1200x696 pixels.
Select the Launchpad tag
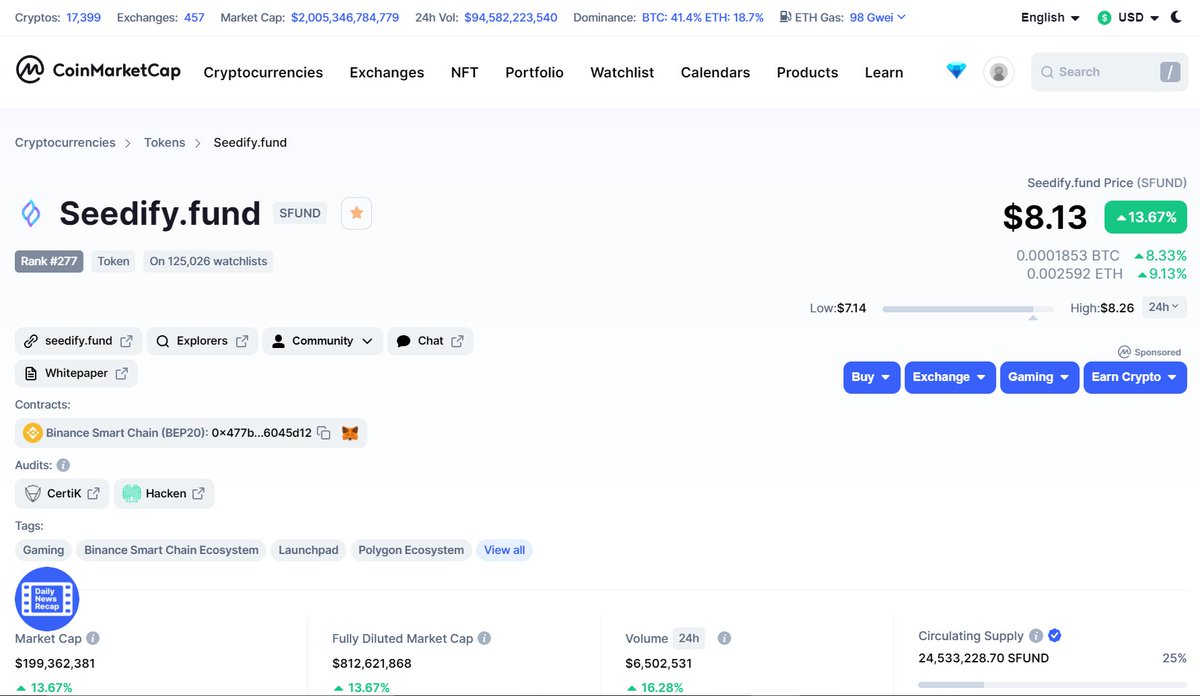(309, 550)
